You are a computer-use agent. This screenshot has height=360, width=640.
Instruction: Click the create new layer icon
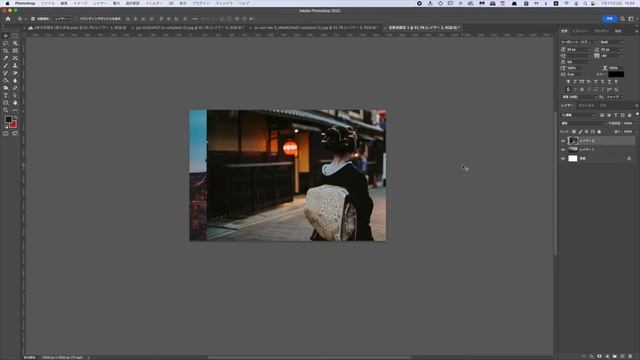[x=622, y=356]
